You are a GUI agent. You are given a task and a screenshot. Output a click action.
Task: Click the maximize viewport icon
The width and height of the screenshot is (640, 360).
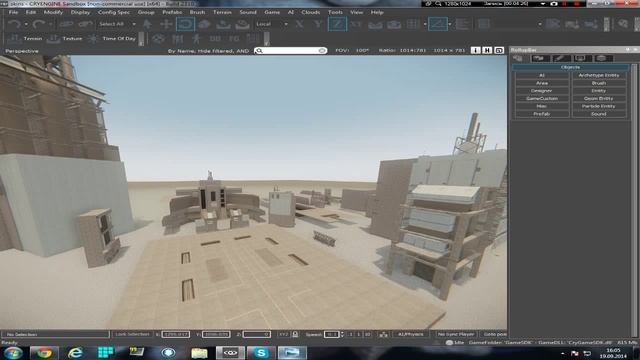499,50
